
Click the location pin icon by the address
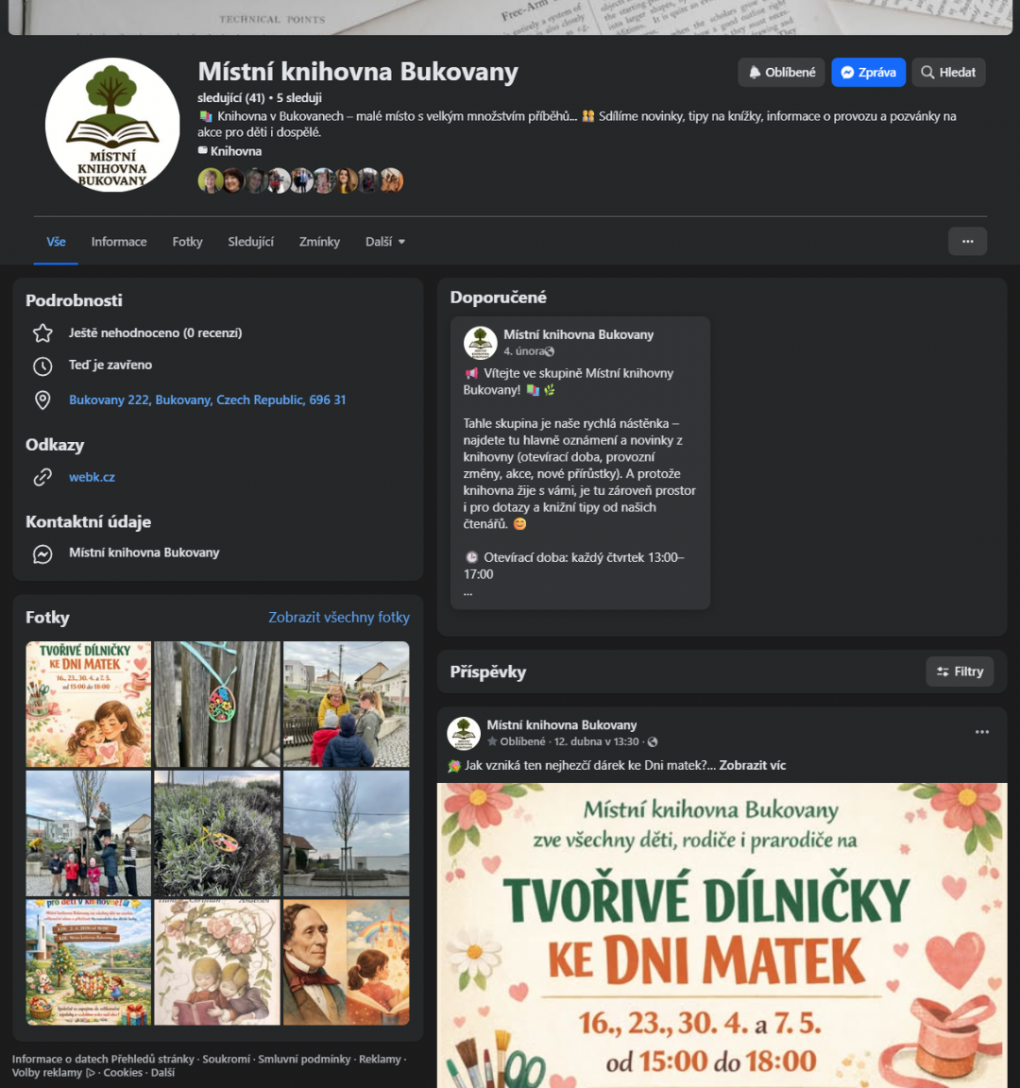point(43,400)
